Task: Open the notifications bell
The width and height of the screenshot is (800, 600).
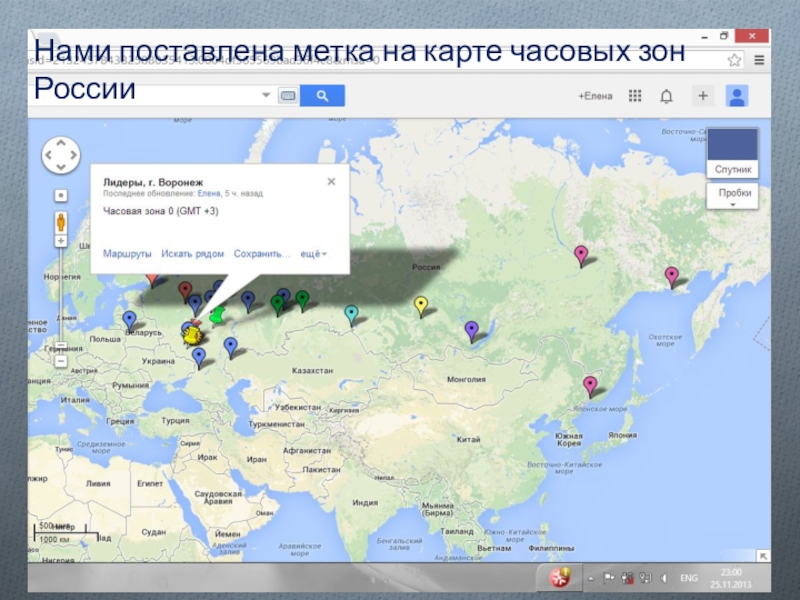Action: [x=666, y=96]
